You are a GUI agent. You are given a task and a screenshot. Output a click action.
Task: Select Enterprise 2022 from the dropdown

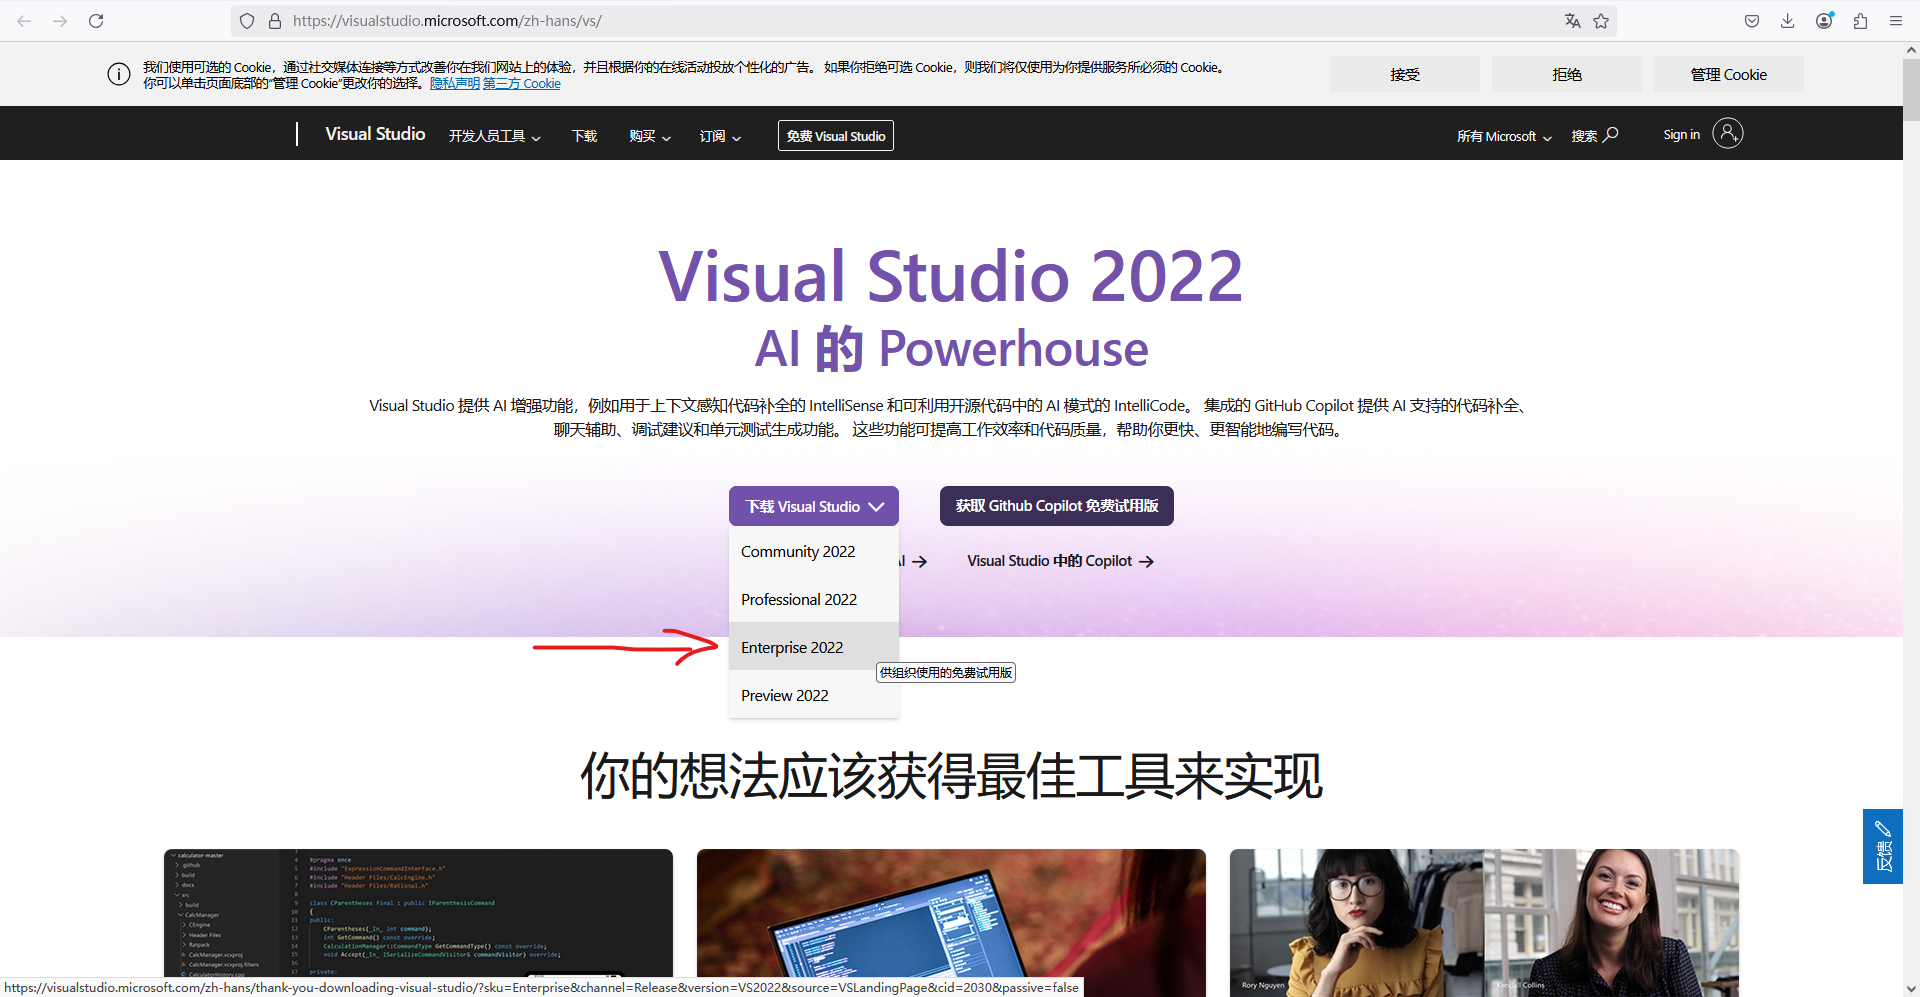[814, 647]
